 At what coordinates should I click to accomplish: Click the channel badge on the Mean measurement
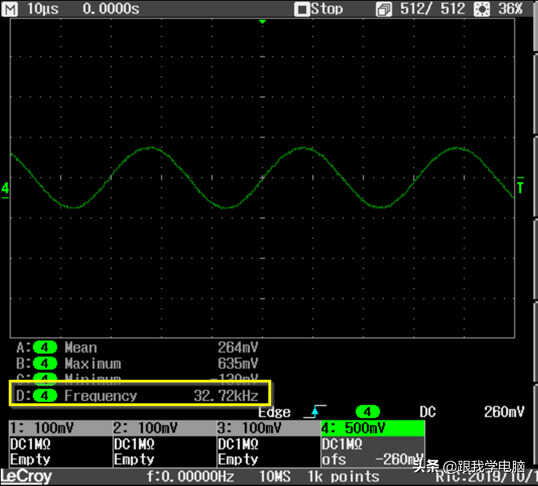(45, 348)
